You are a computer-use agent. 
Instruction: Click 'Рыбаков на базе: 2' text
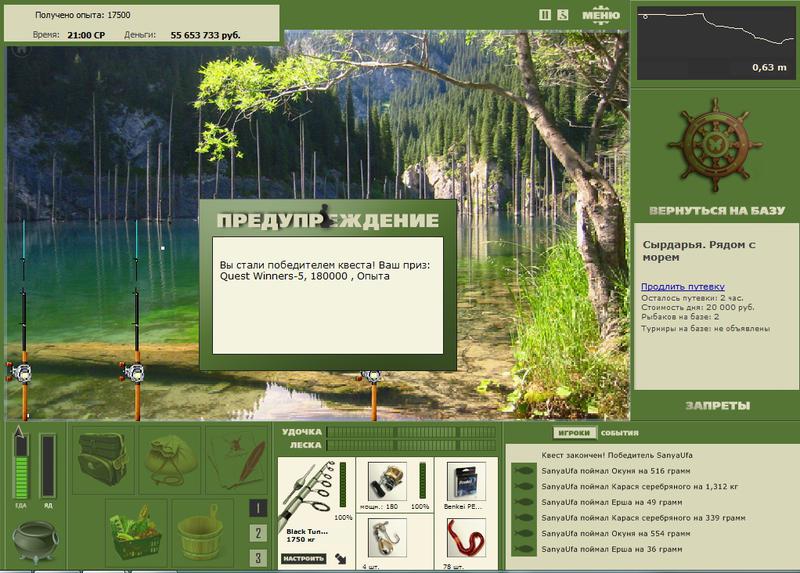tap(680, 317)
